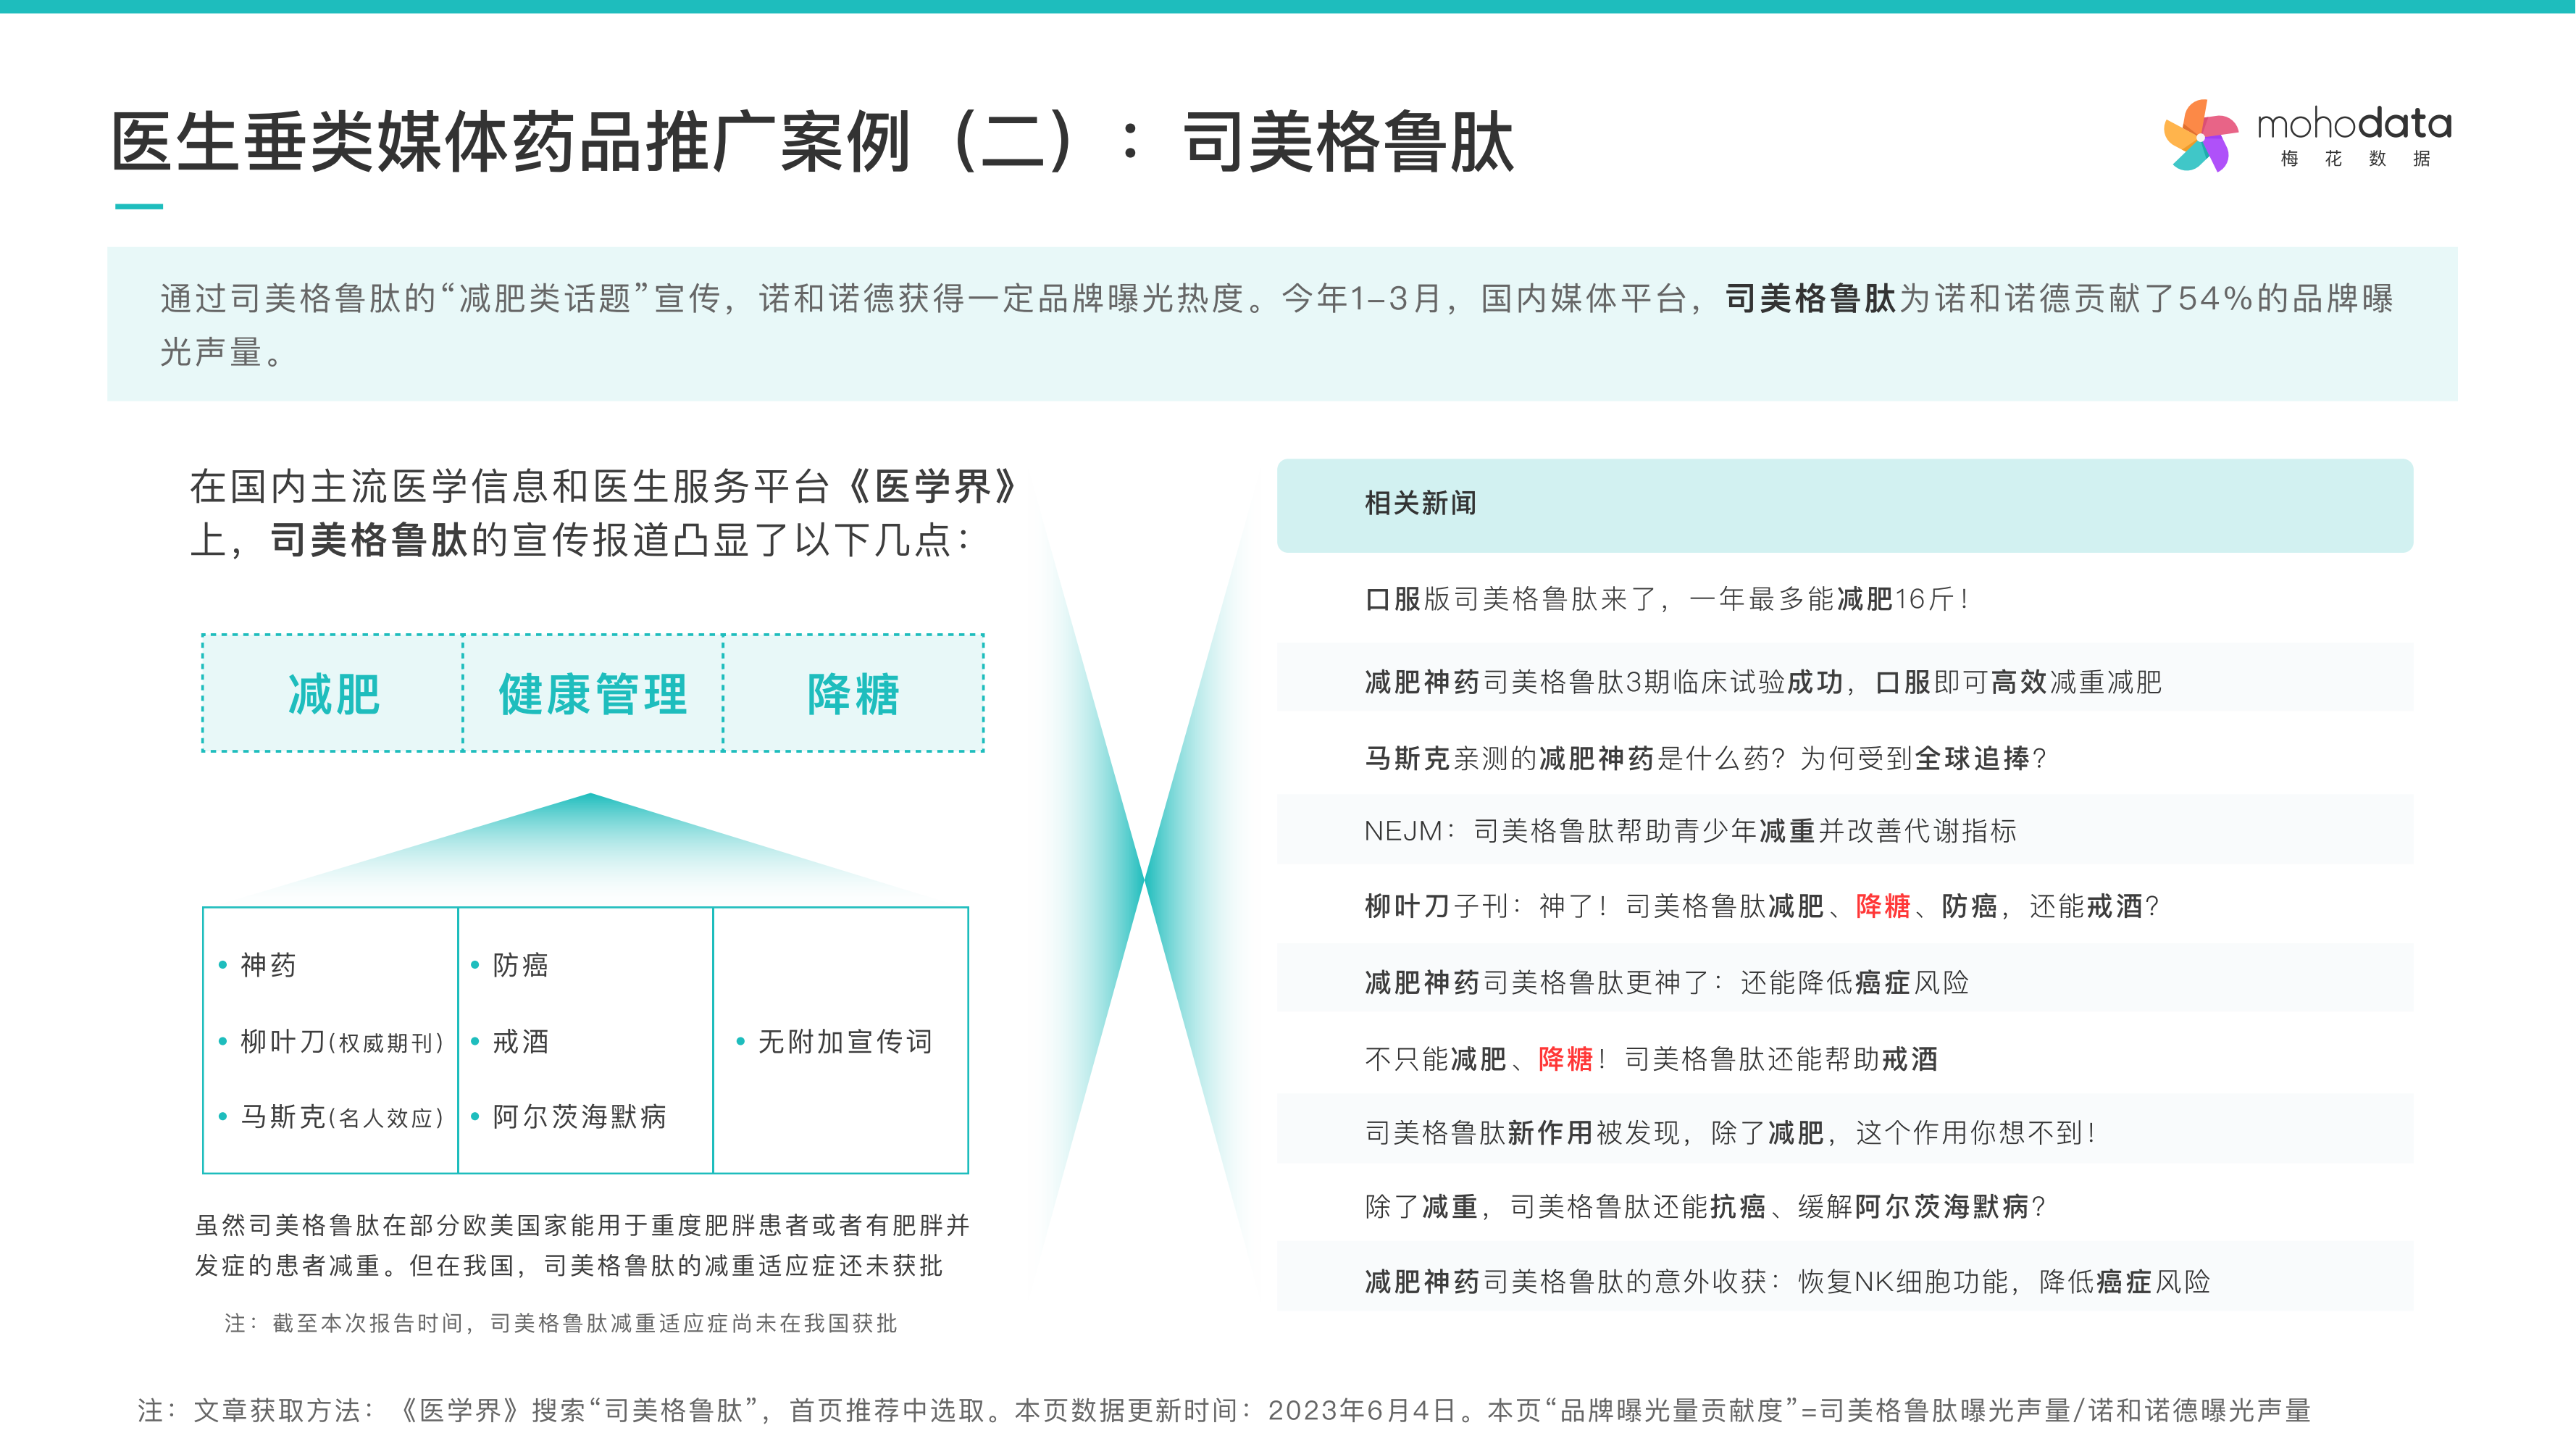Open headline about 恢复NK细胞功能
Viewport: 2576px width, 1449px height.
1786,1282
